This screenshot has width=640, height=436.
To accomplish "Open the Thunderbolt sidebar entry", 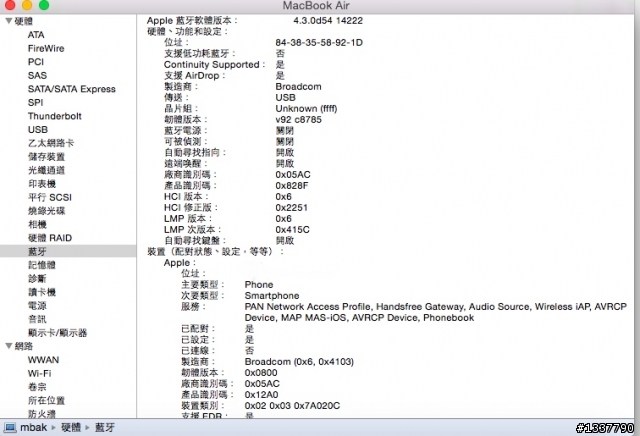I will (x=55, y=116).
